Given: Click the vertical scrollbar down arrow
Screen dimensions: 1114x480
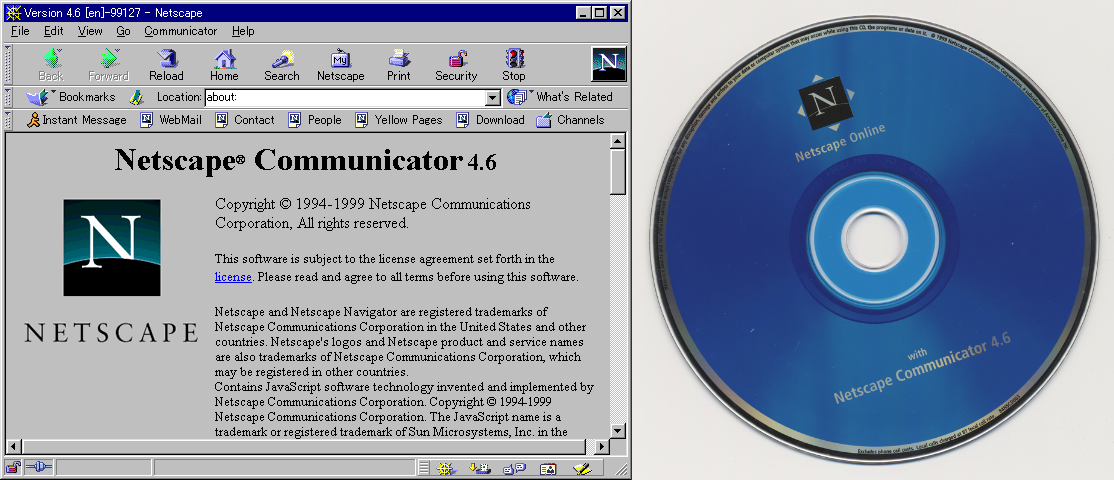Looking at the screenshot, I should click(617, 430).
